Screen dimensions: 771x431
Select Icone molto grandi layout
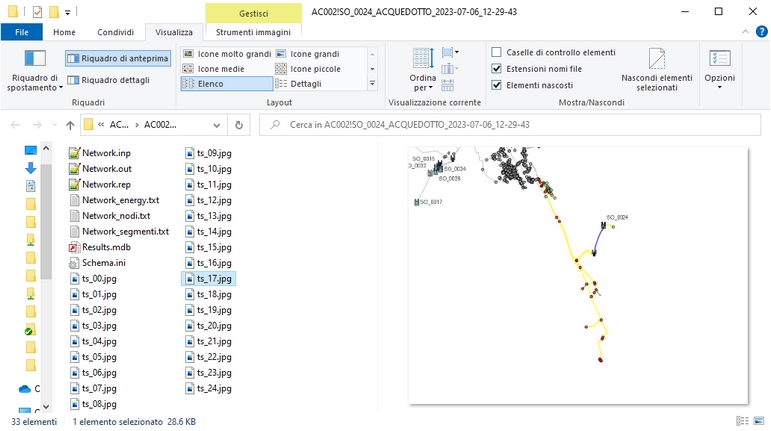[x=226, y=53]
